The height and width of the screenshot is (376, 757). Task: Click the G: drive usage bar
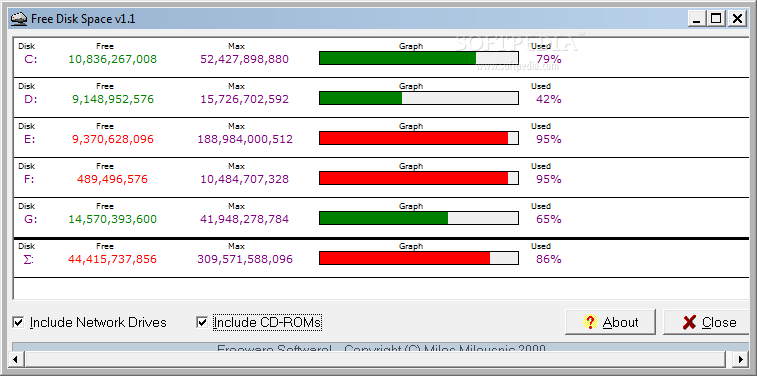[x=419, y=218]
